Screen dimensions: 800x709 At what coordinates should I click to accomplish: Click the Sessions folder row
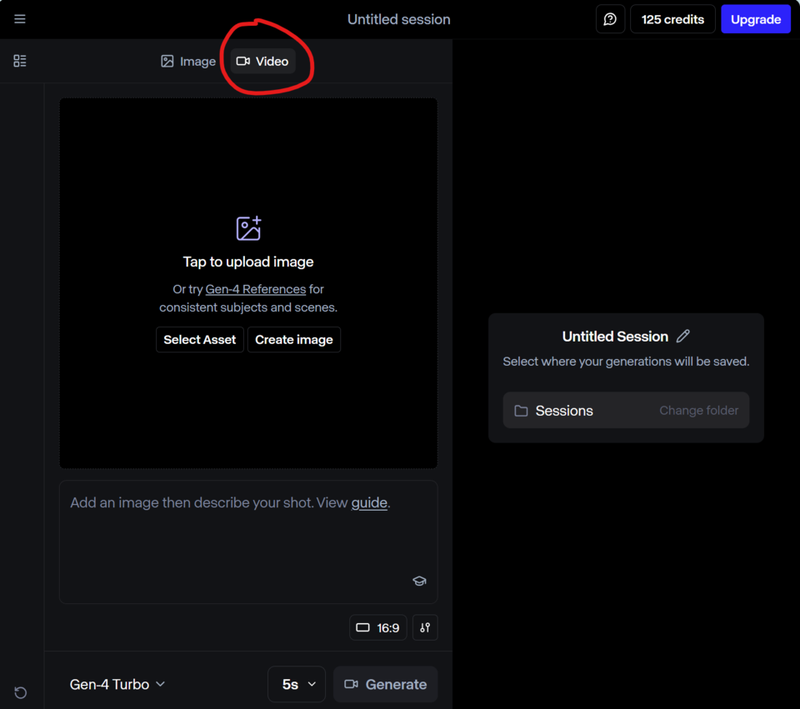[626, 410]
